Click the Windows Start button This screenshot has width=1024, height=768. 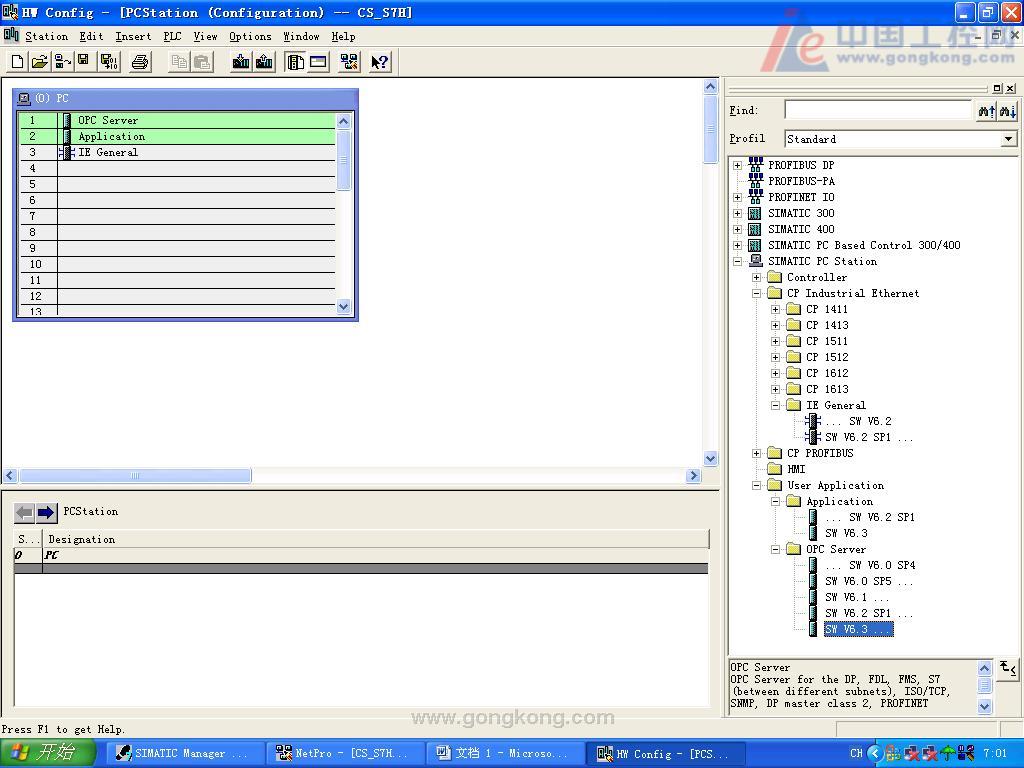point(48,753)
